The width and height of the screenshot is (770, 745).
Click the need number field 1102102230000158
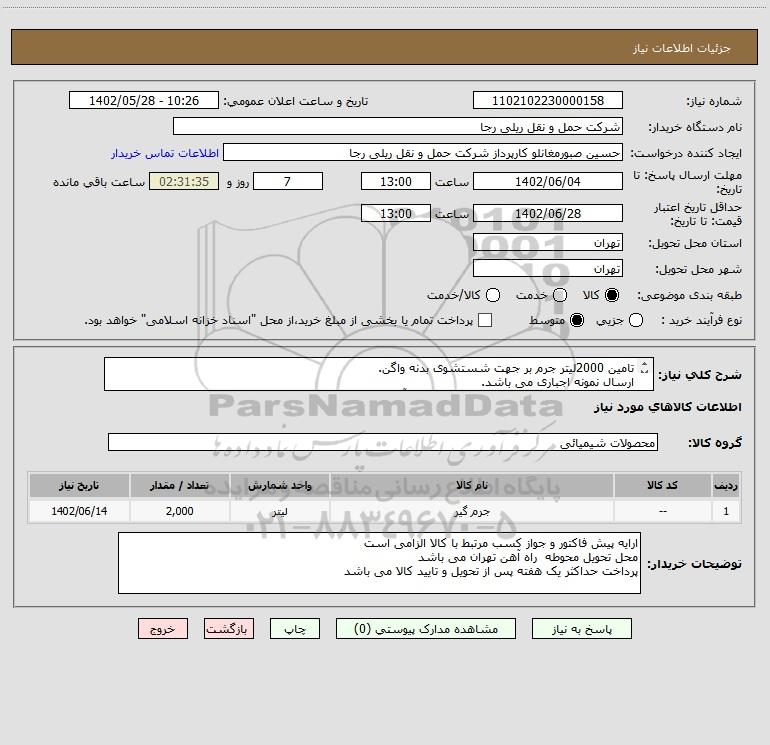pos(548,101)
